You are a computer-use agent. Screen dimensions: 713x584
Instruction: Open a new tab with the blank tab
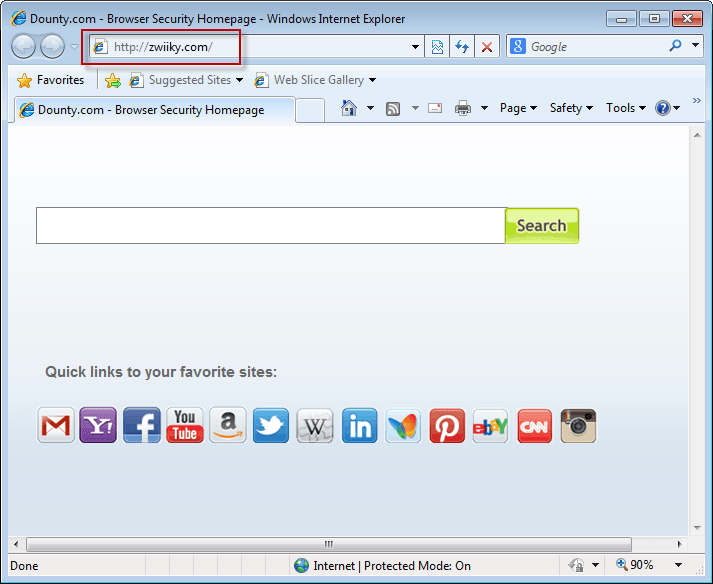click(310, 111)
